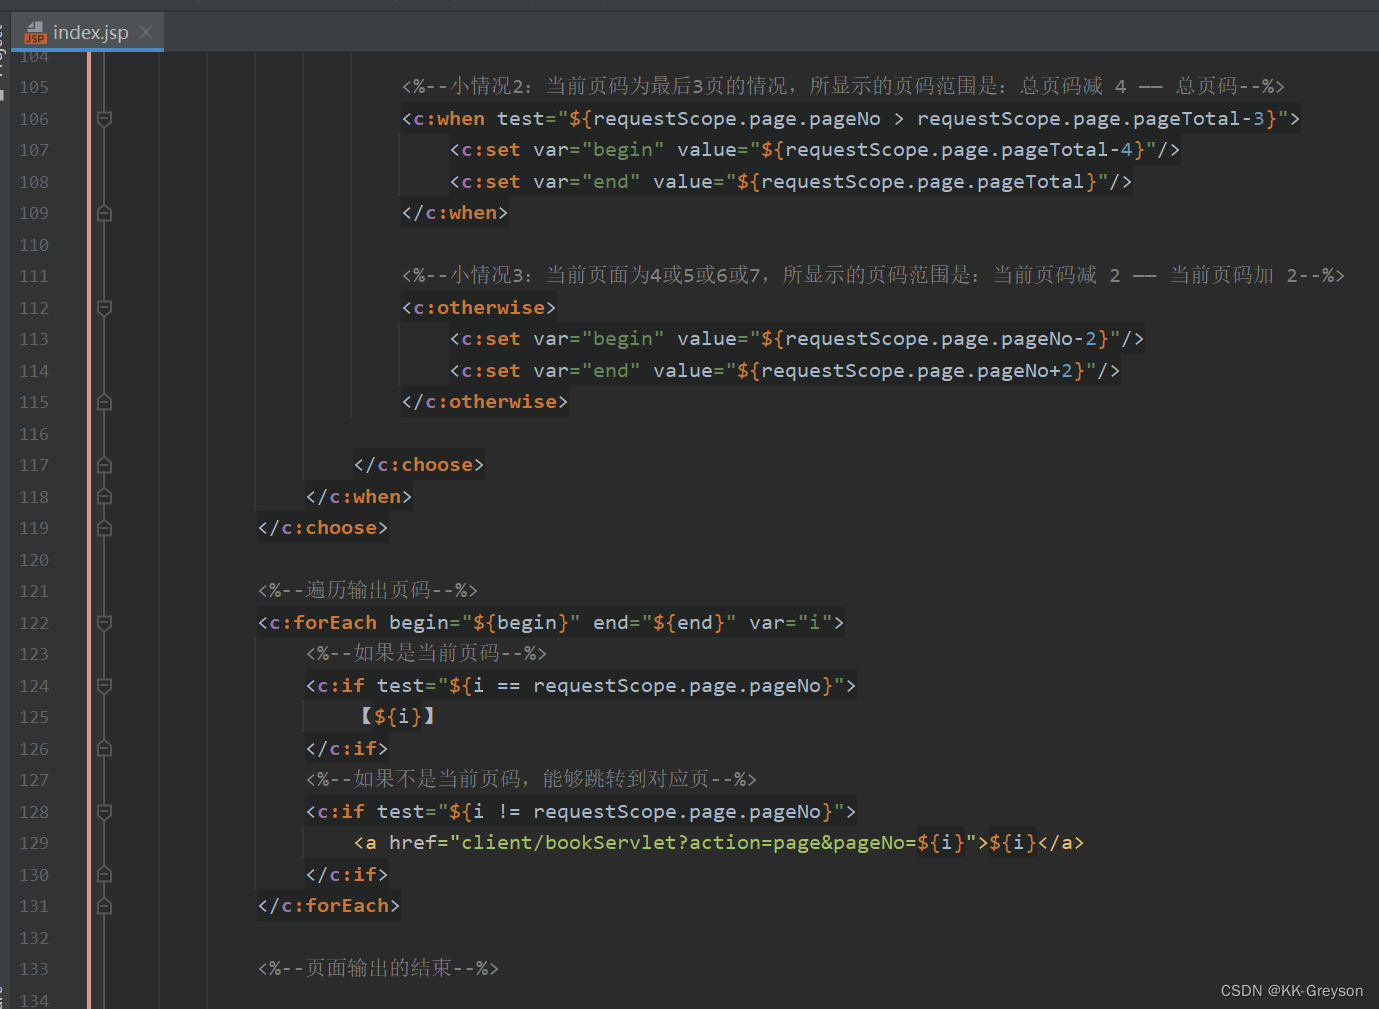
Task: Click end value pageTotal on line 108
Action: 917,182
